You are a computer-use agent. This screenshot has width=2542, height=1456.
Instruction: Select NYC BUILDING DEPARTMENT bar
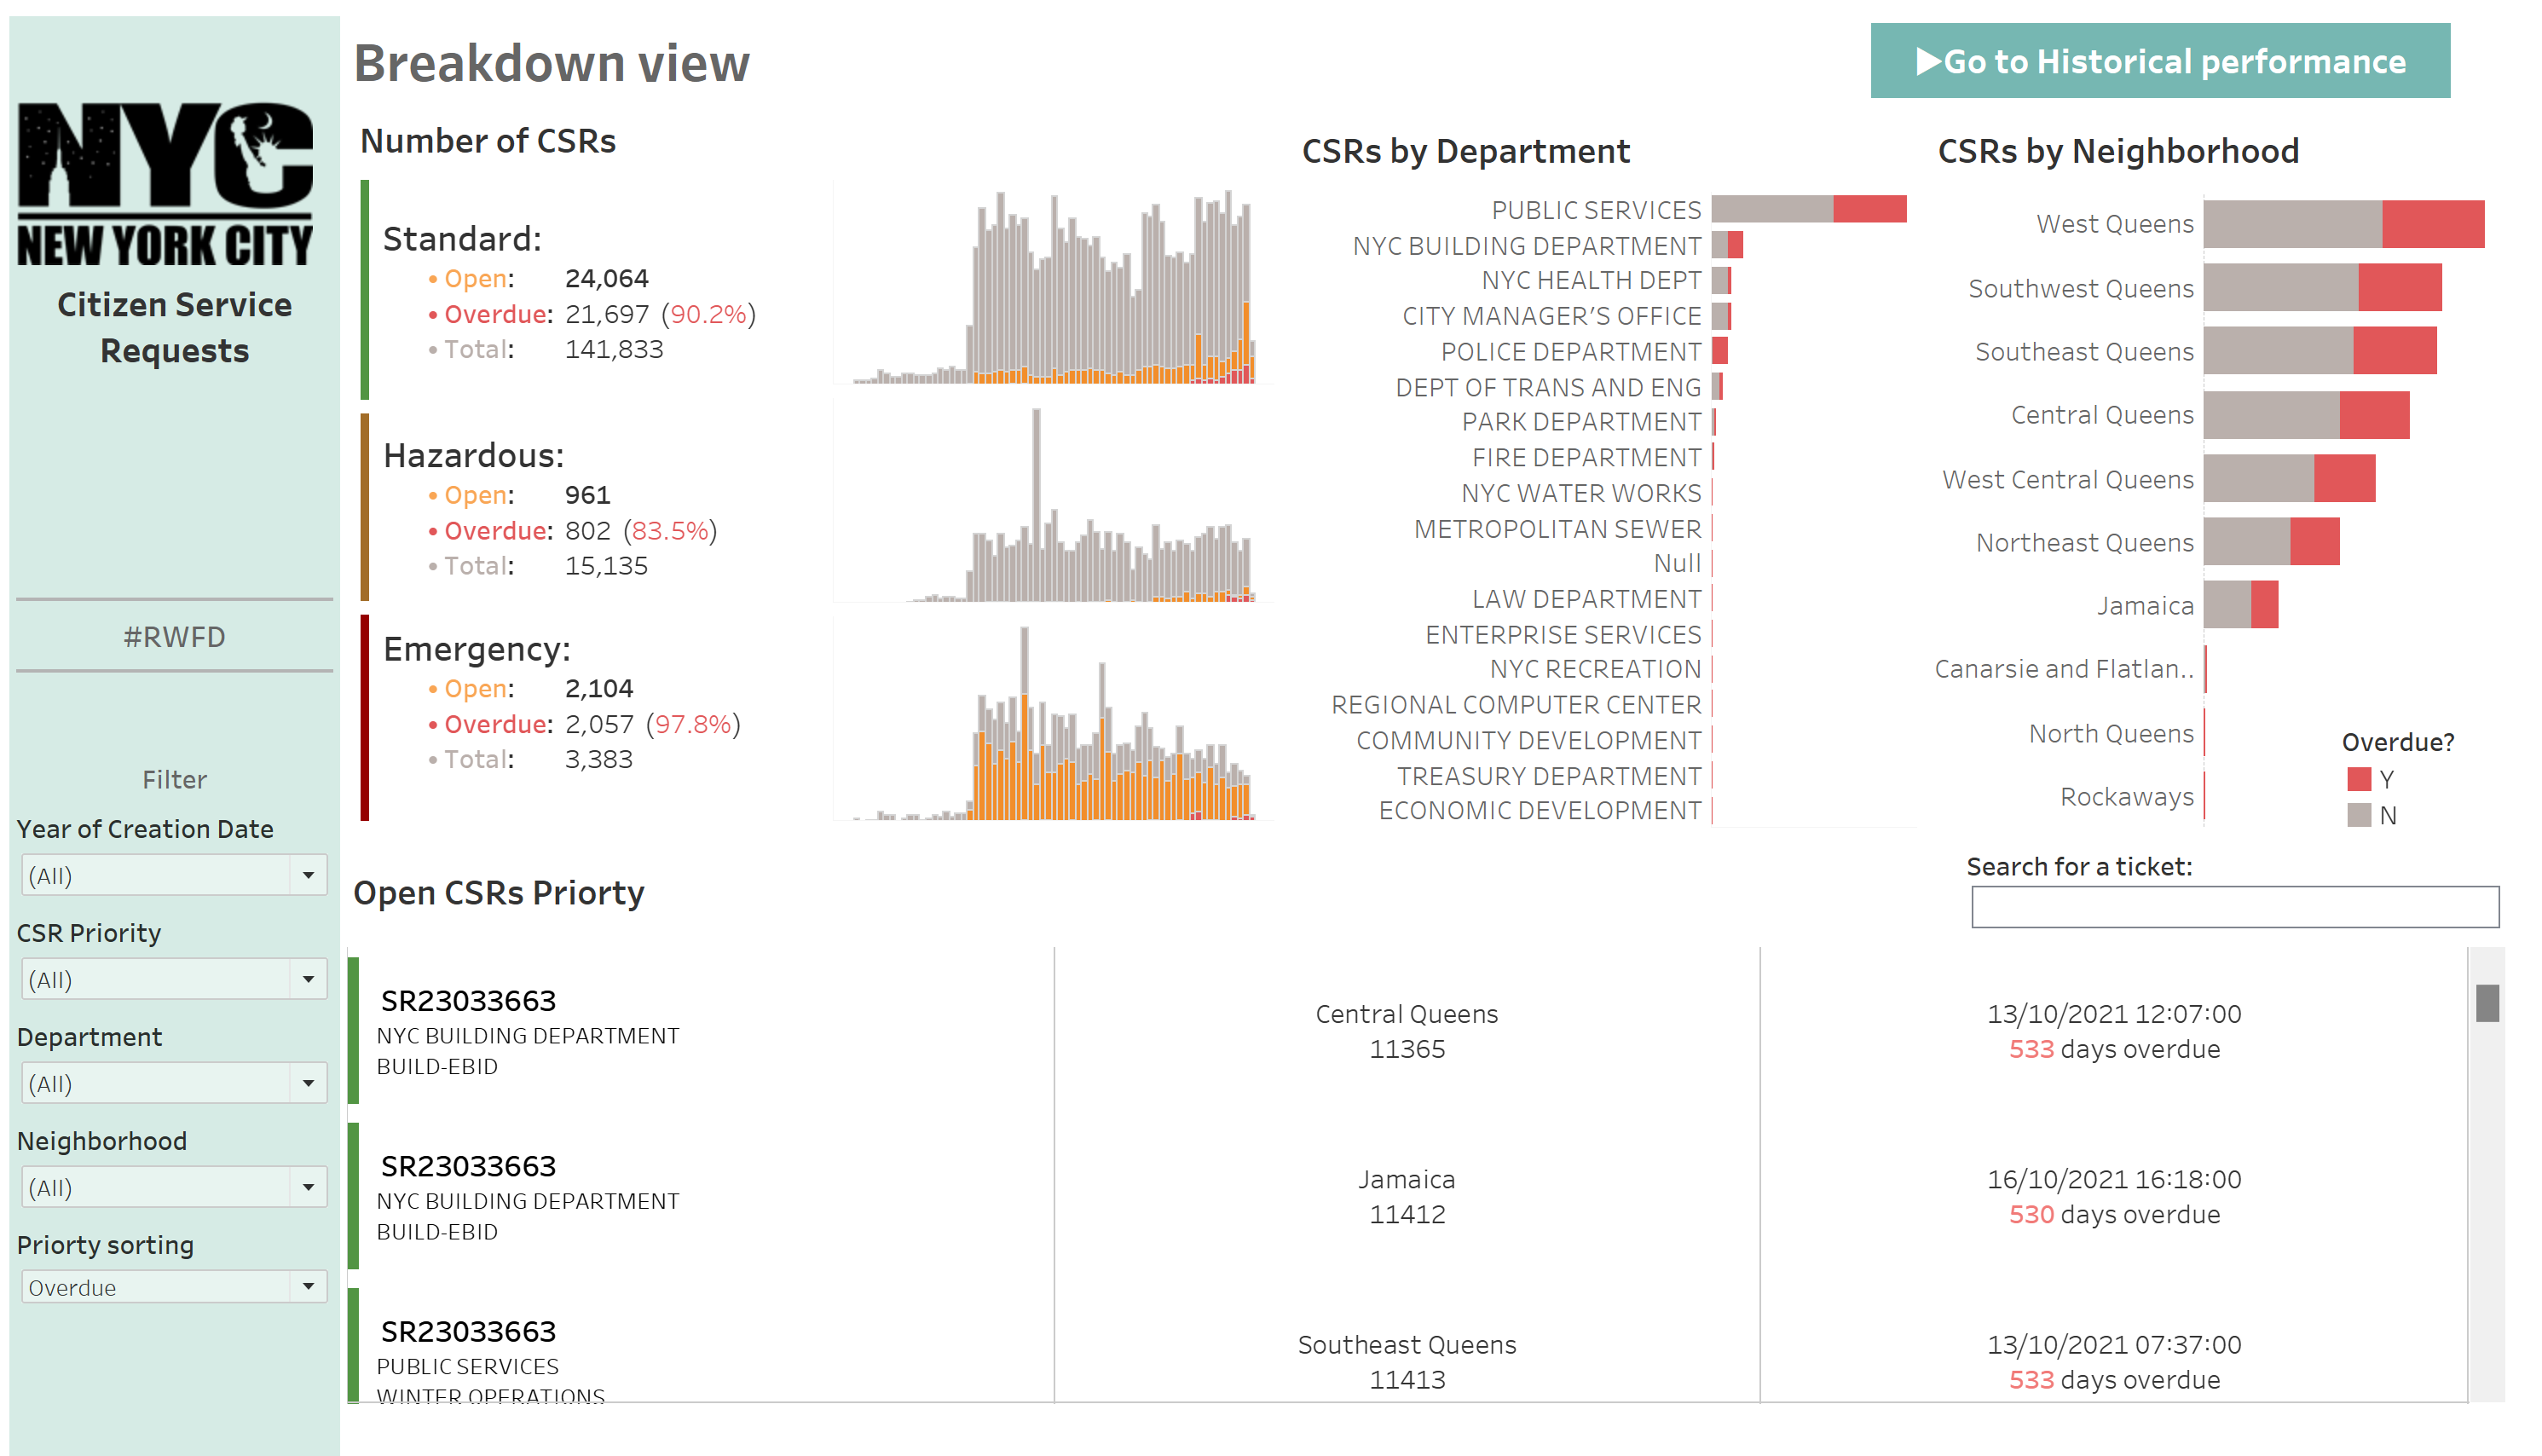pos(1727,245)
